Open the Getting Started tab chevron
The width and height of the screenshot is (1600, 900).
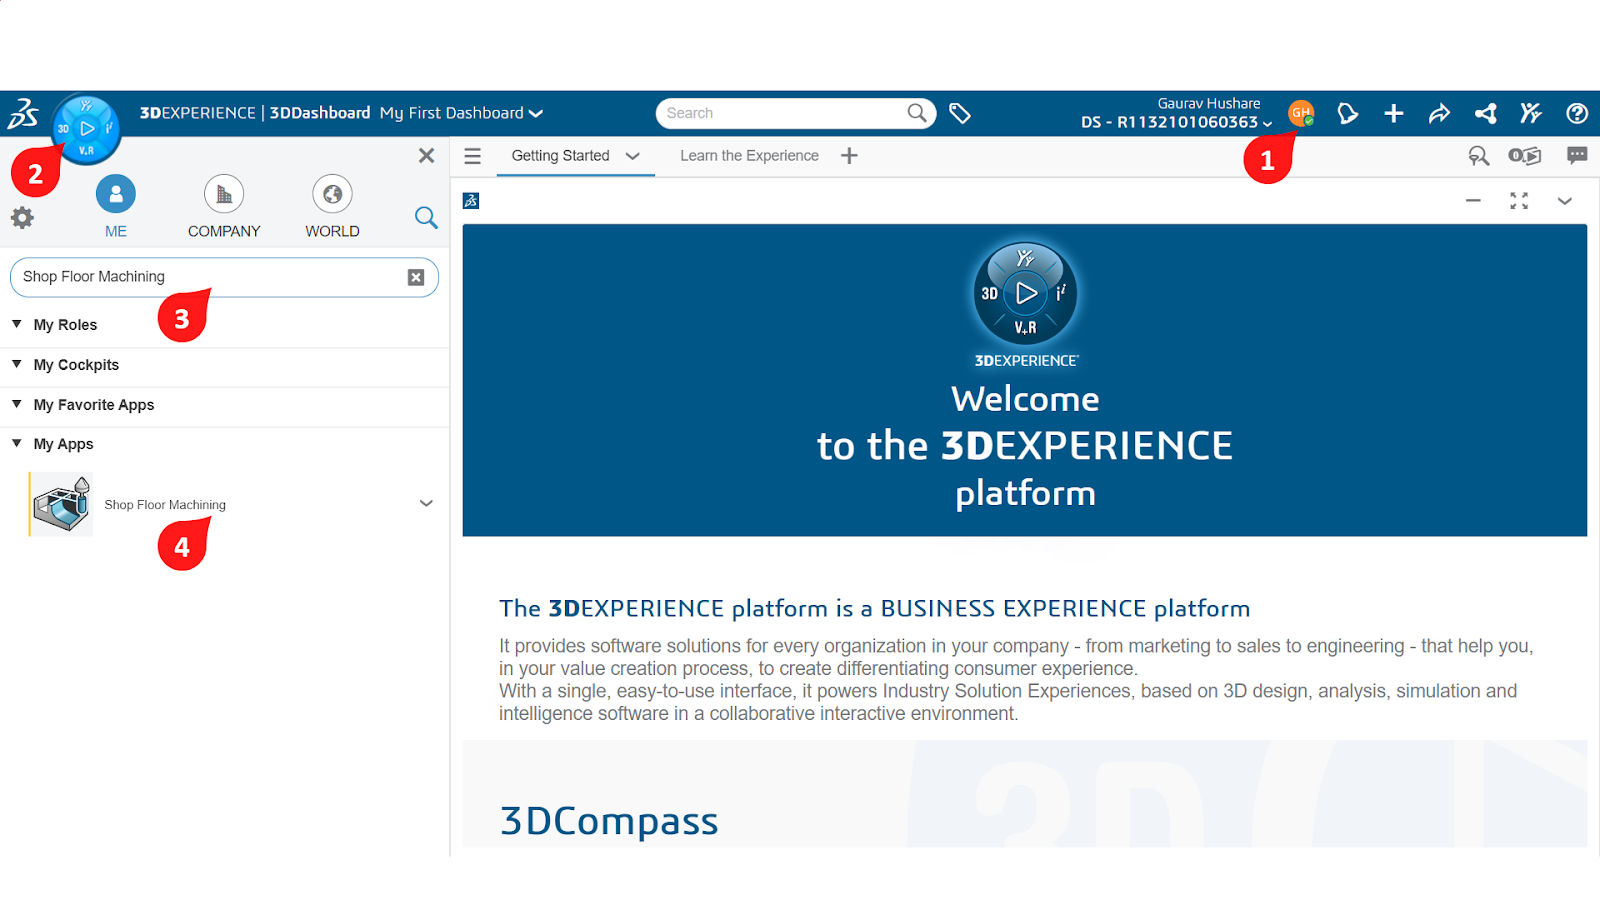(x=632, y=156)
